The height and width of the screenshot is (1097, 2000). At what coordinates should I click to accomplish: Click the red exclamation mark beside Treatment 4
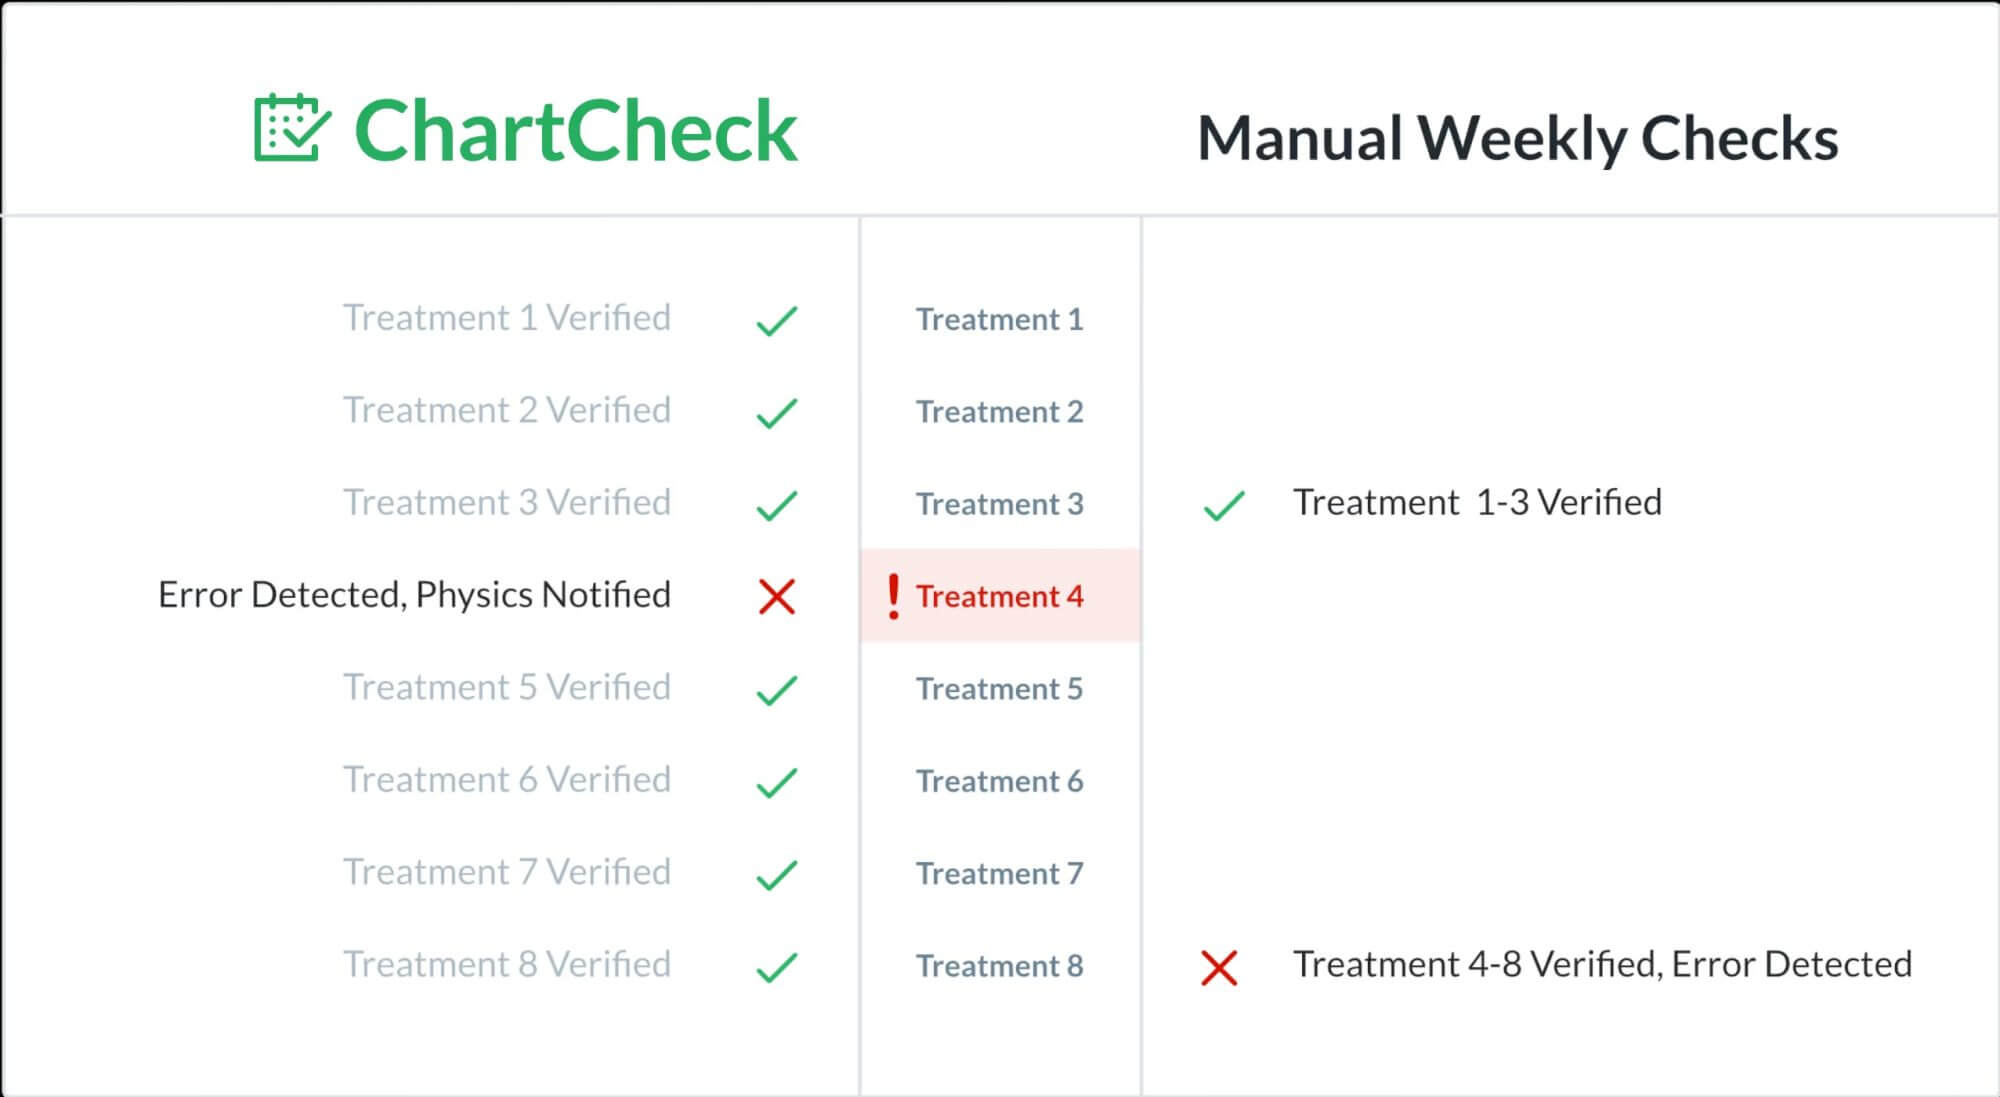(x=893, y=597)
